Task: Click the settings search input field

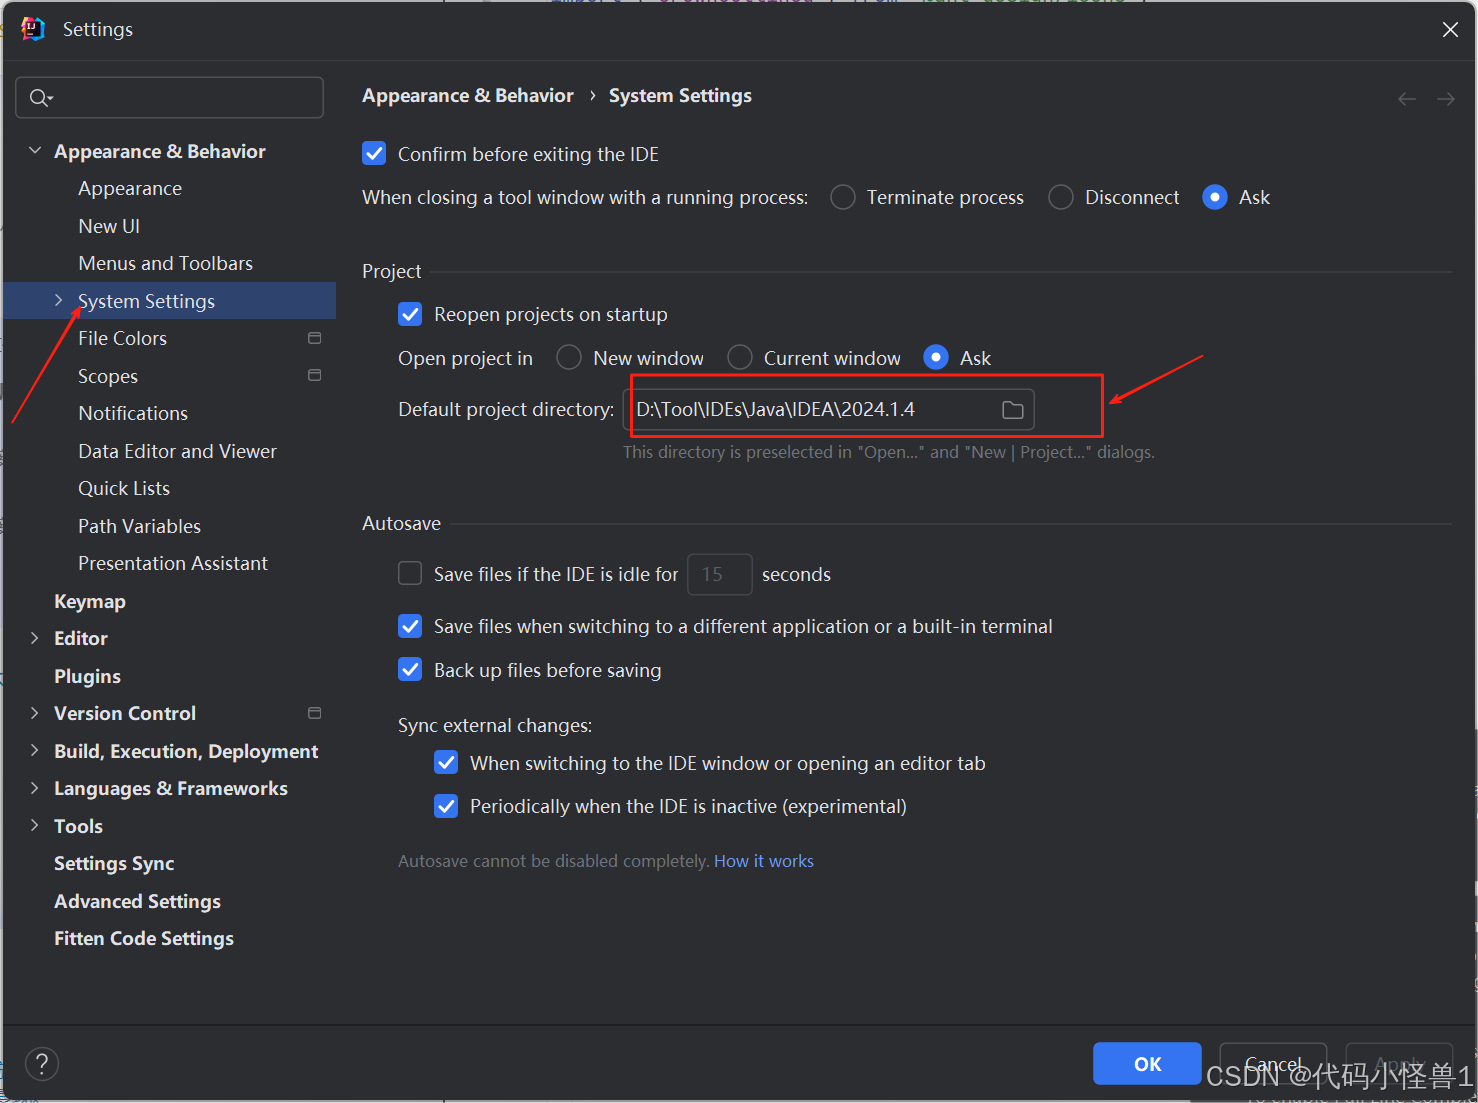Action: point(169,97)
